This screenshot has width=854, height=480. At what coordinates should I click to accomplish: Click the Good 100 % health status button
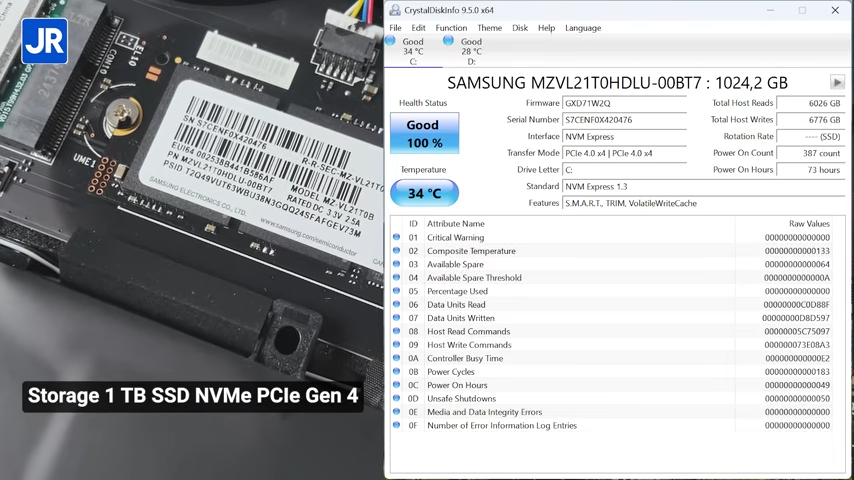point(424,133)
